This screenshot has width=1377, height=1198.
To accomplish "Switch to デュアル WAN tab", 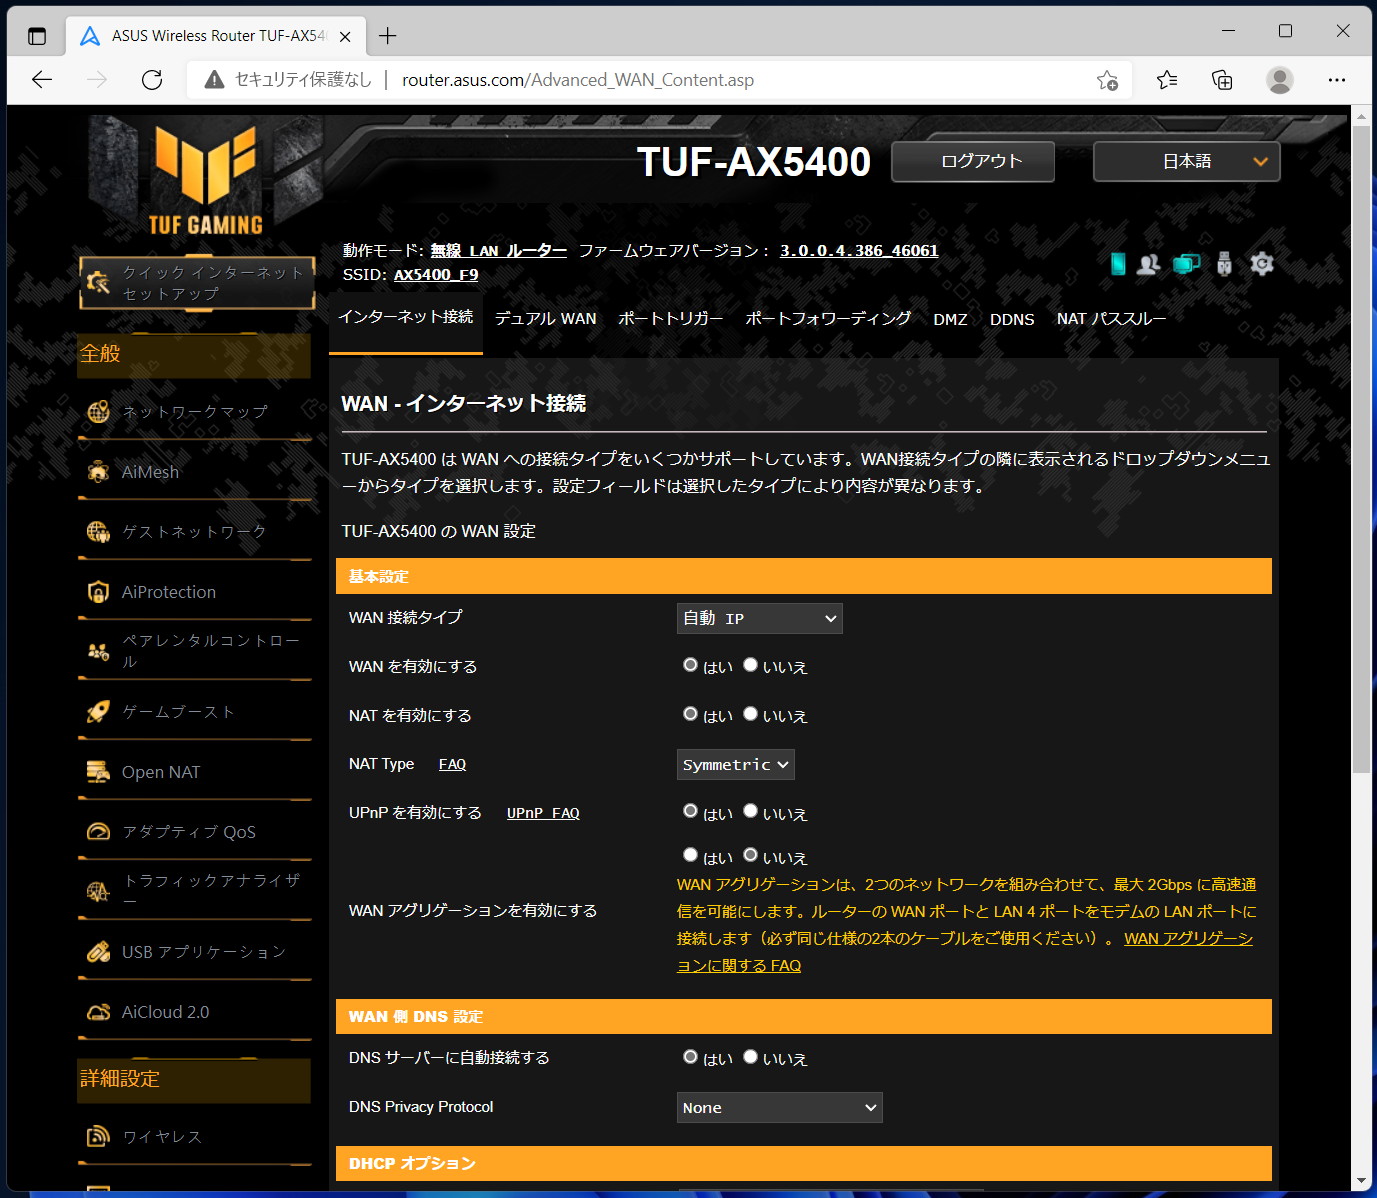I will (x=546, y=319).
